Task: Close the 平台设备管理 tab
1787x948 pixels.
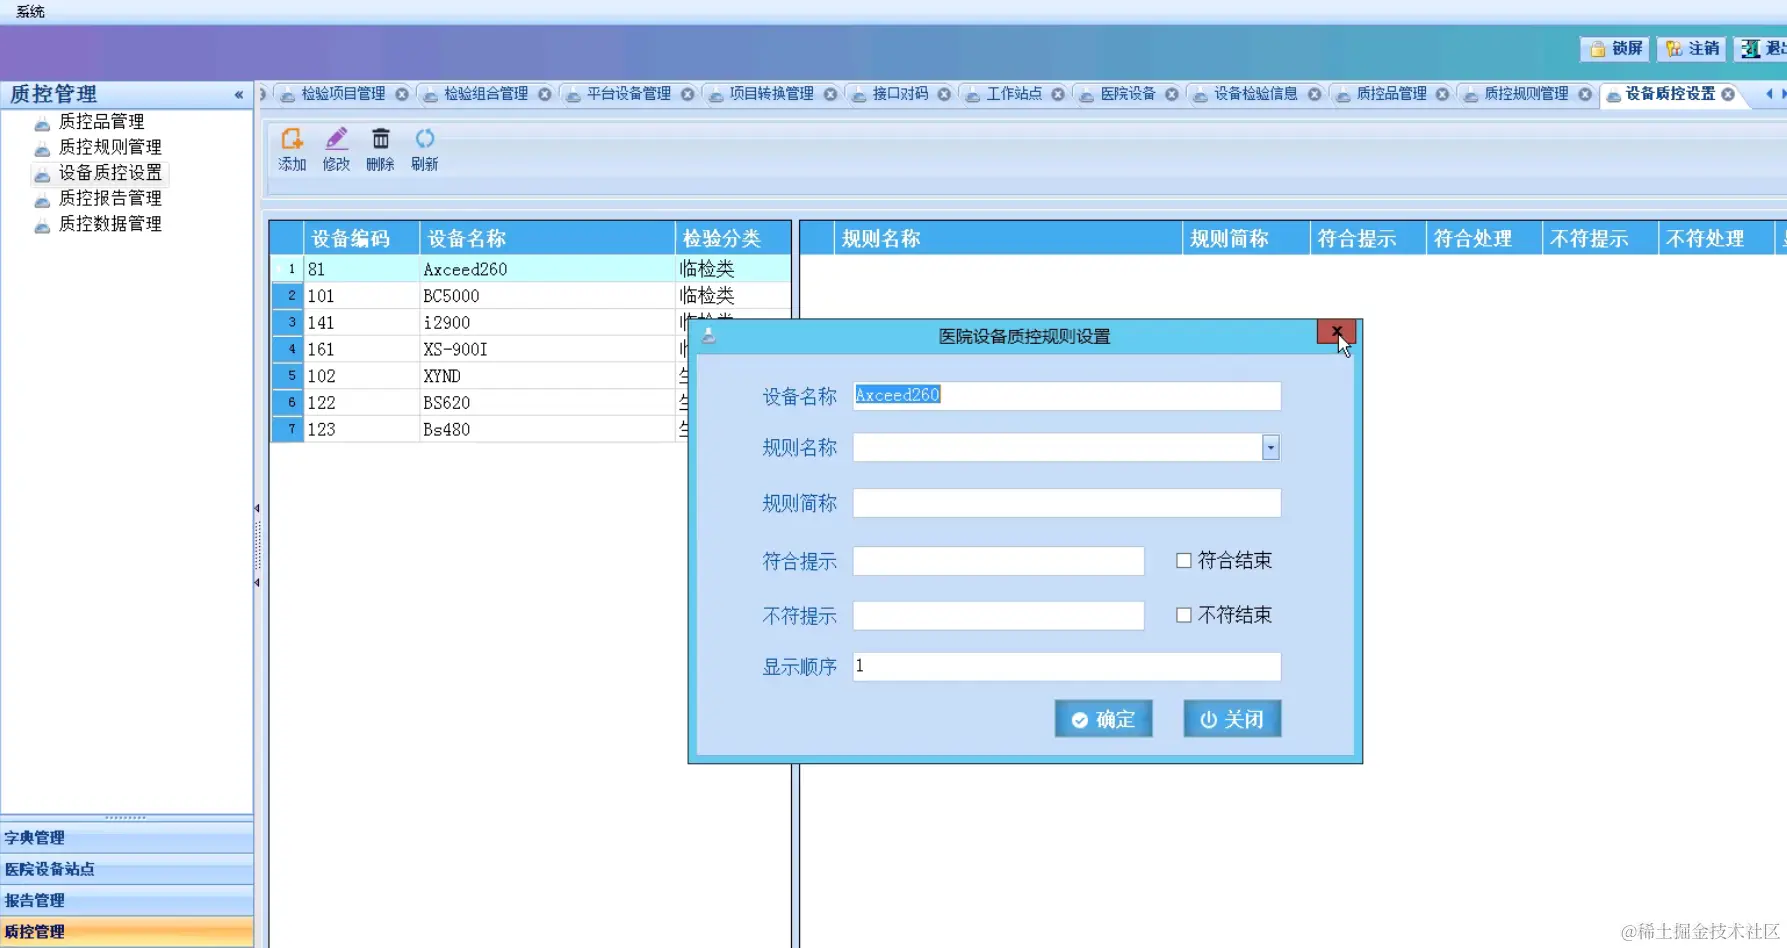Action: (687, 94)
